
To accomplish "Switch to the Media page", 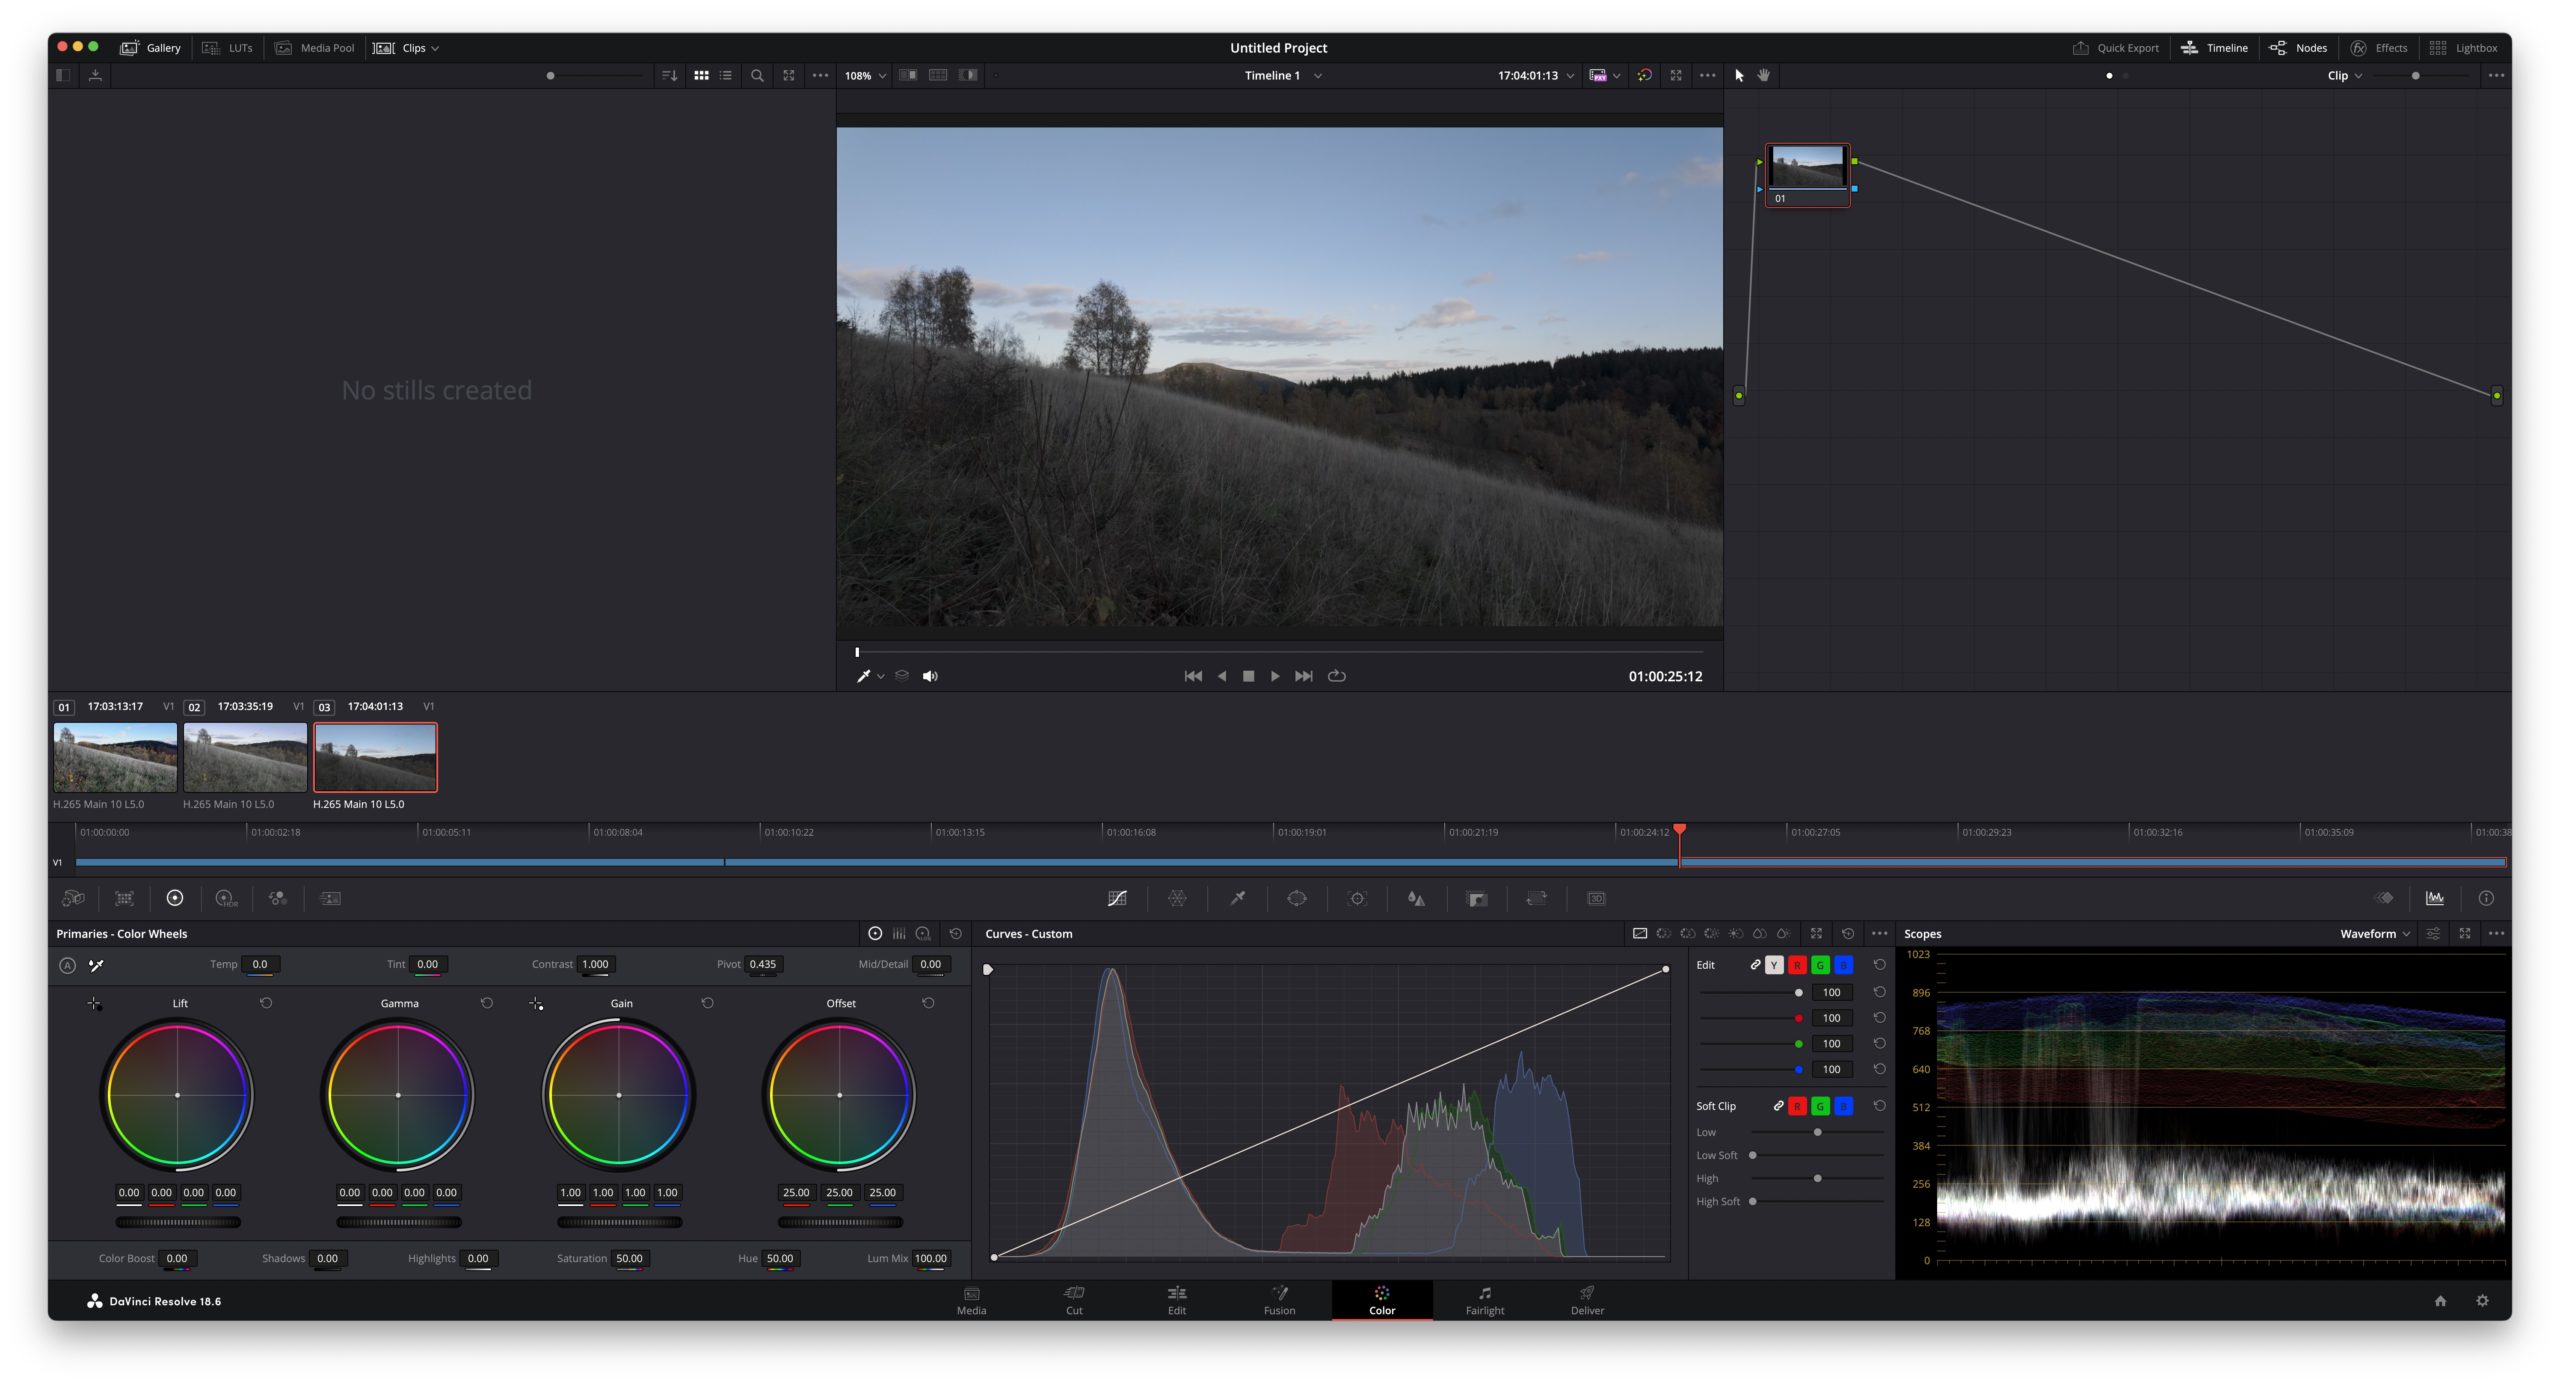I will (x=971, y=1300).
